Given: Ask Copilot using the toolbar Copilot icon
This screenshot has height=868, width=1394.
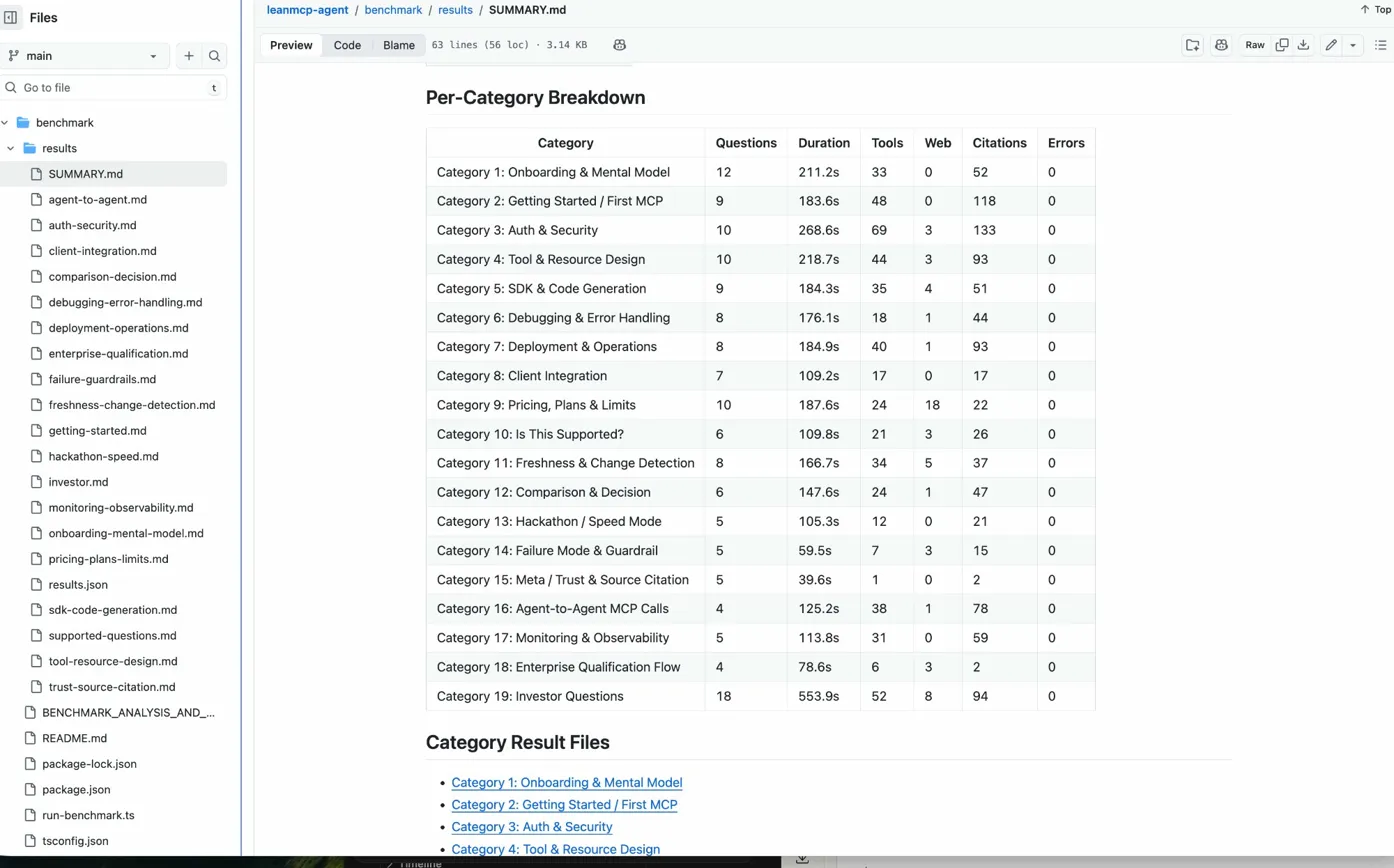Looking at the screenshot, I should [x=1221, y=45].
